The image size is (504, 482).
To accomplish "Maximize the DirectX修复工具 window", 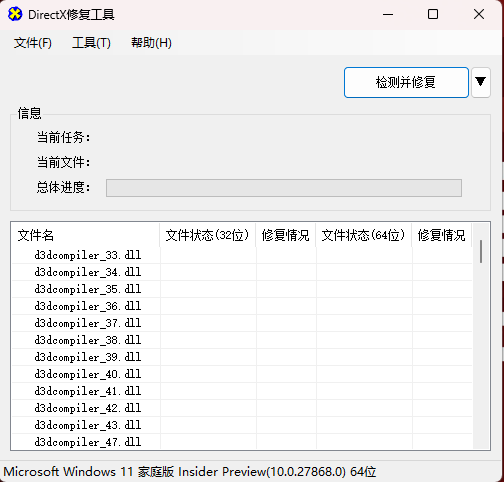I will click(x=433, y=14).
